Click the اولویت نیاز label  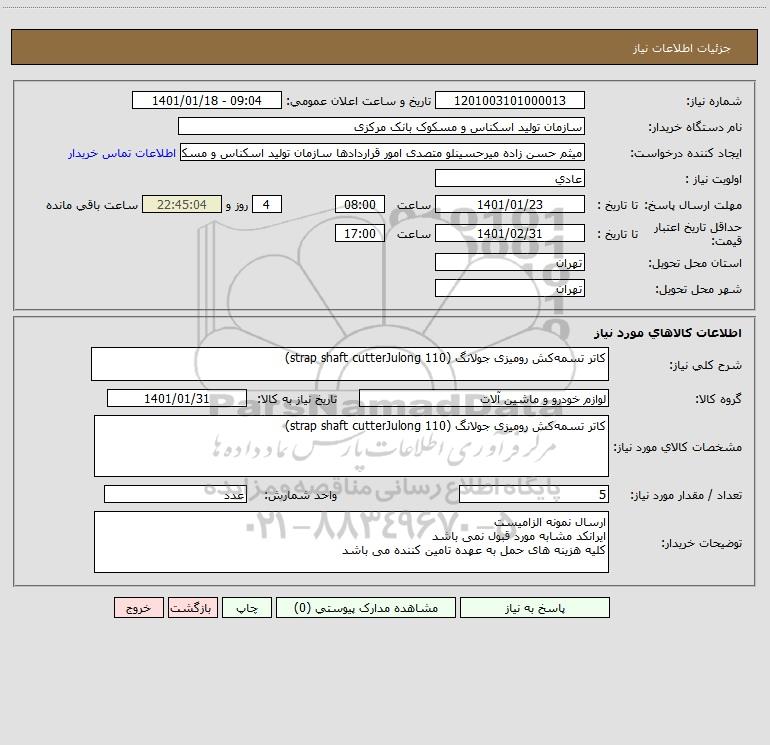[714, 180]
